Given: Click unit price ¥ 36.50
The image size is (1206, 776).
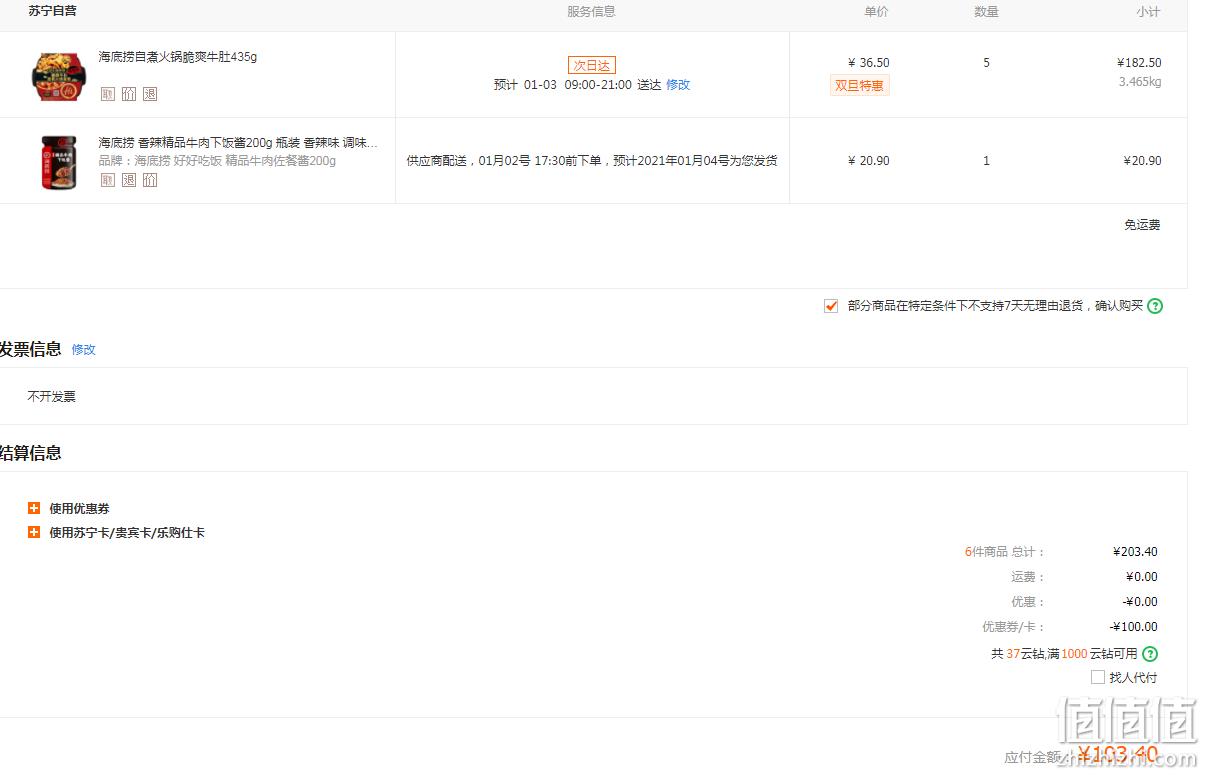Looking at the screenshot, I should pos(869,63).
